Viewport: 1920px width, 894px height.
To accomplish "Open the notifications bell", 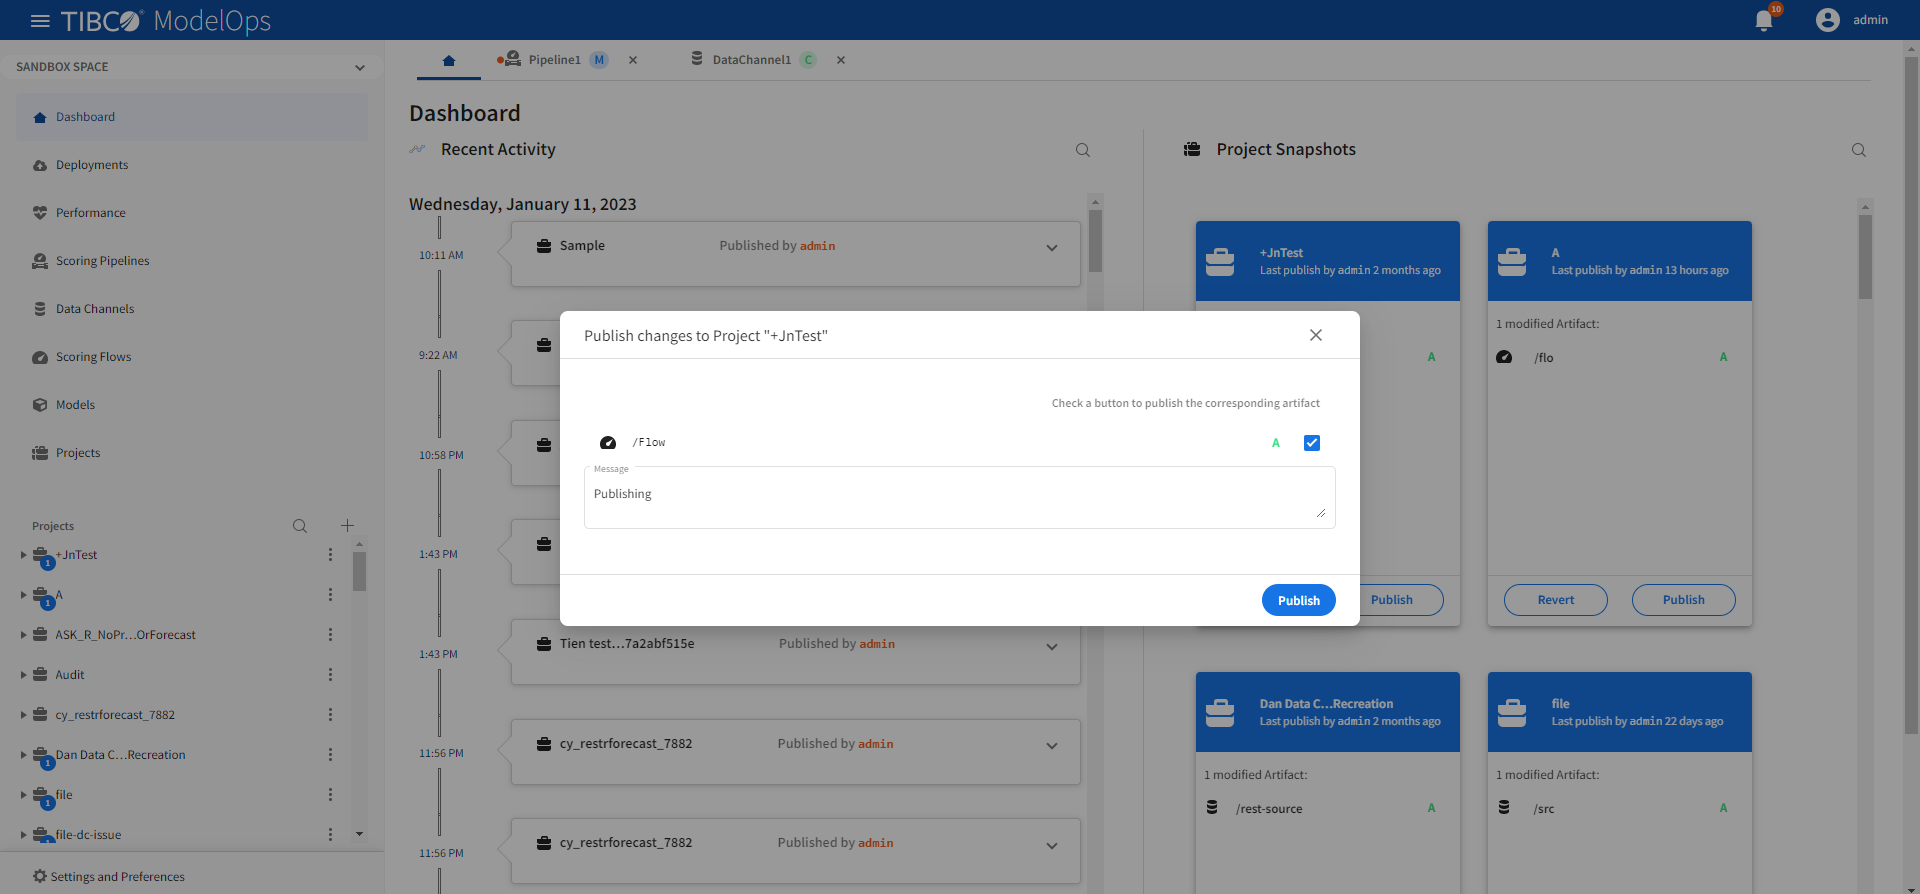I will click(x=1764, y=21).
